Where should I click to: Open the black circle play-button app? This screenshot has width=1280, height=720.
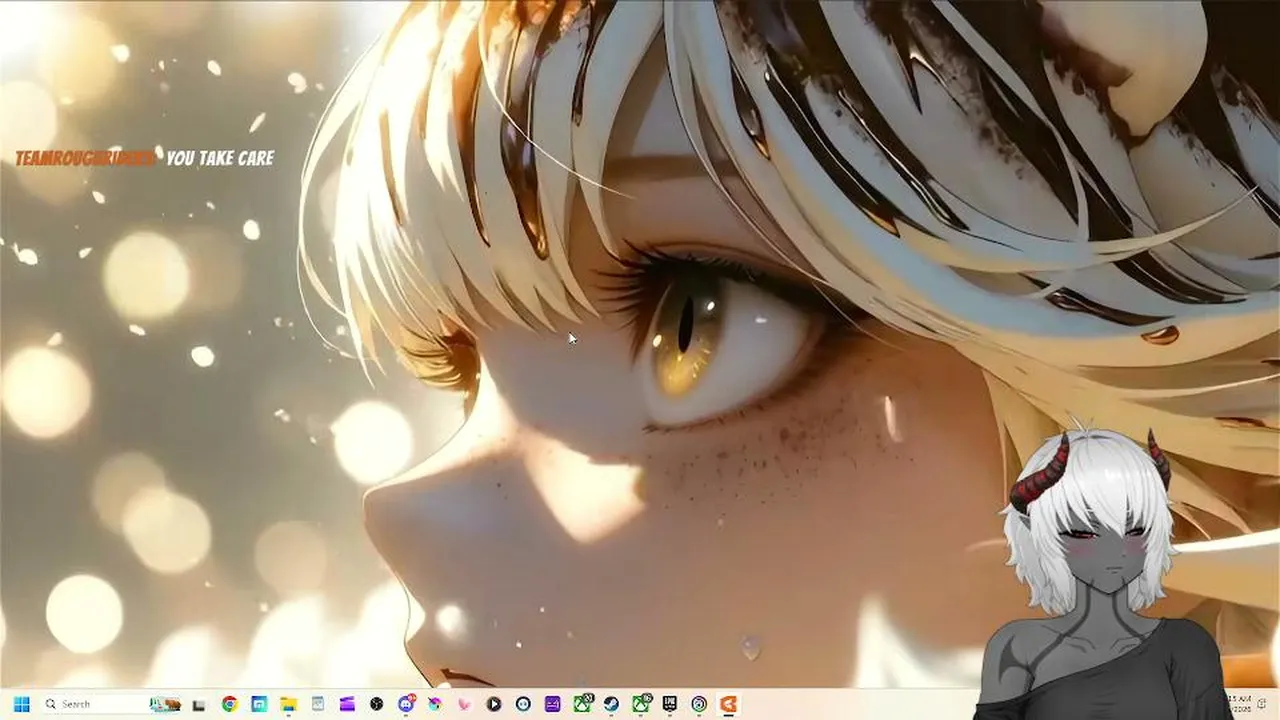click(x=494, y=704)
